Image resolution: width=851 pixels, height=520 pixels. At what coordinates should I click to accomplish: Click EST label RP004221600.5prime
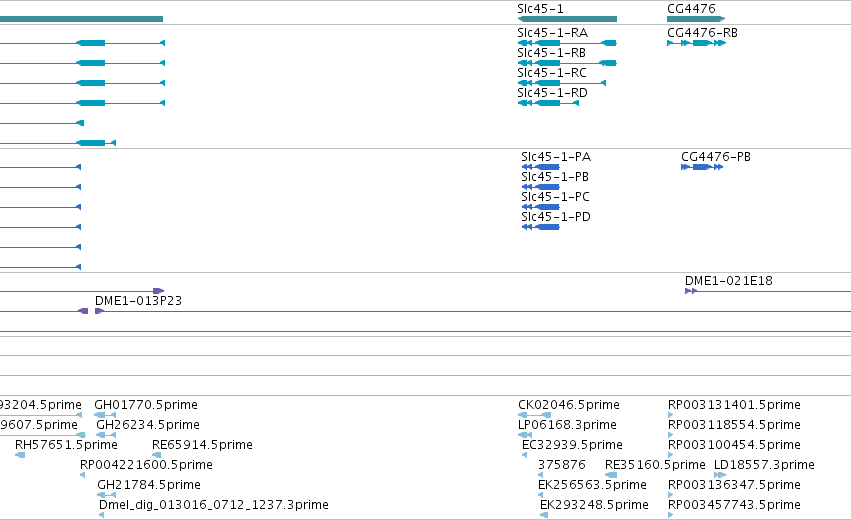[146, 465]
